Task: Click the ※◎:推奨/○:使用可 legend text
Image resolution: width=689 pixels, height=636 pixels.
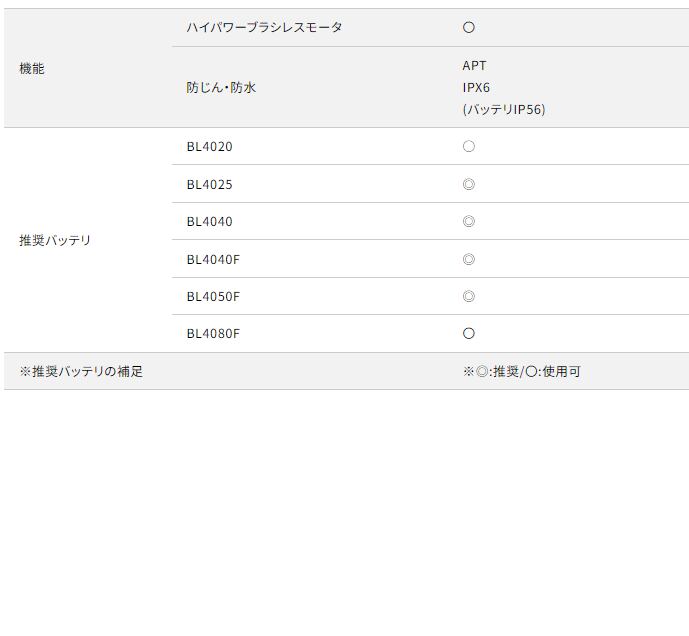Action: tap(521, 372)
